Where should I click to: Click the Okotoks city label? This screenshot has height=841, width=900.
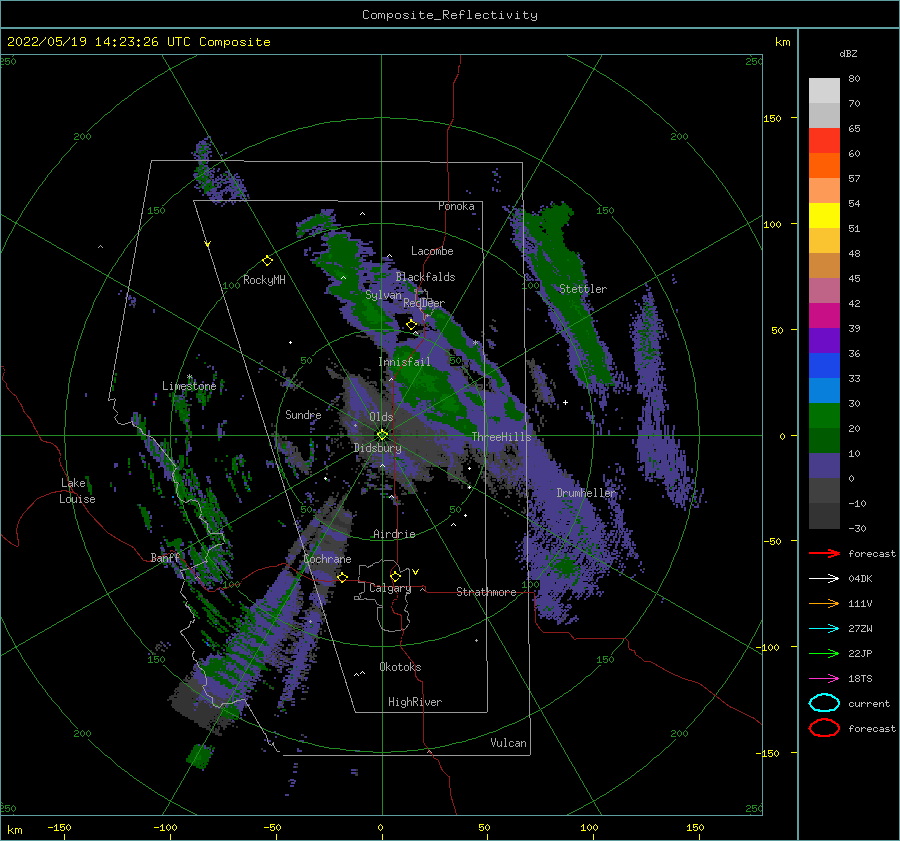400,668
